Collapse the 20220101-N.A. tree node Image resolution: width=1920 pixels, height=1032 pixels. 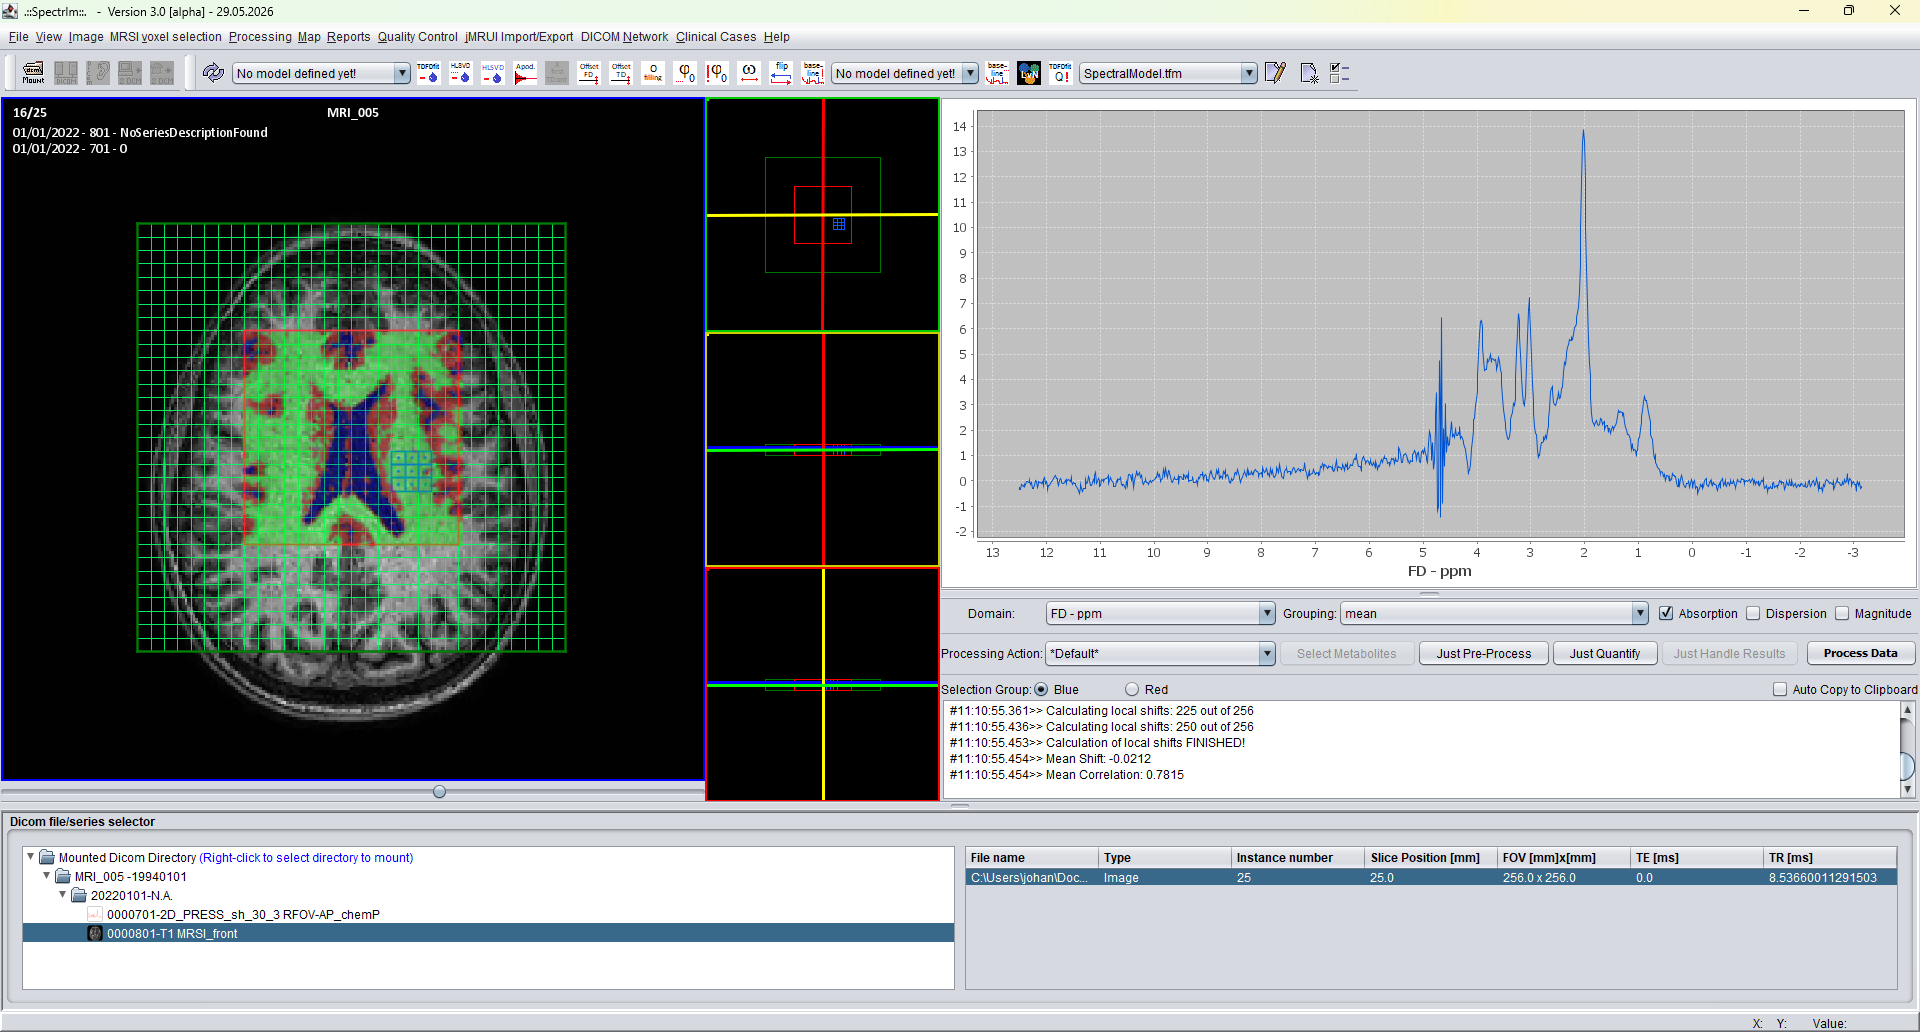62,895
